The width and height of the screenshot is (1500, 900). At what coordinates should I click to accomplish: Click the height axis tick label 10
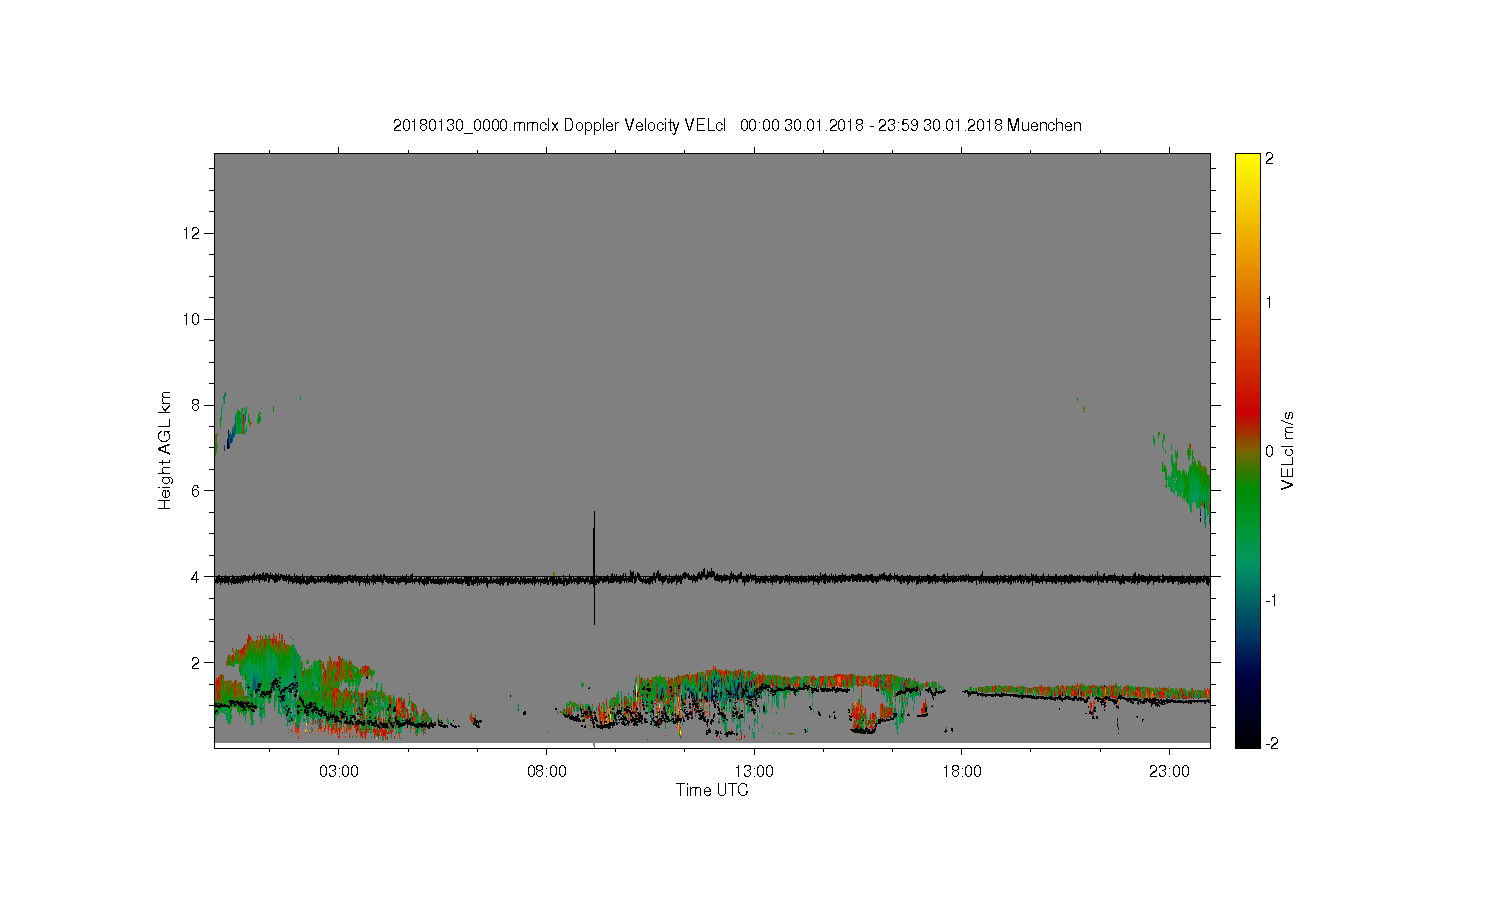[x=193, y=320]
